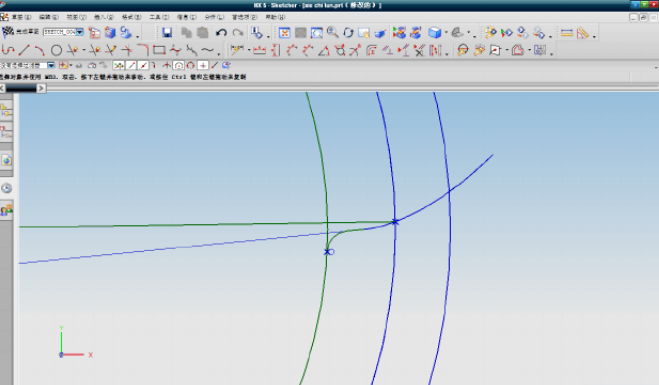
Task: Toggle the End Point snap option
Action: click(x=132, y=65)
